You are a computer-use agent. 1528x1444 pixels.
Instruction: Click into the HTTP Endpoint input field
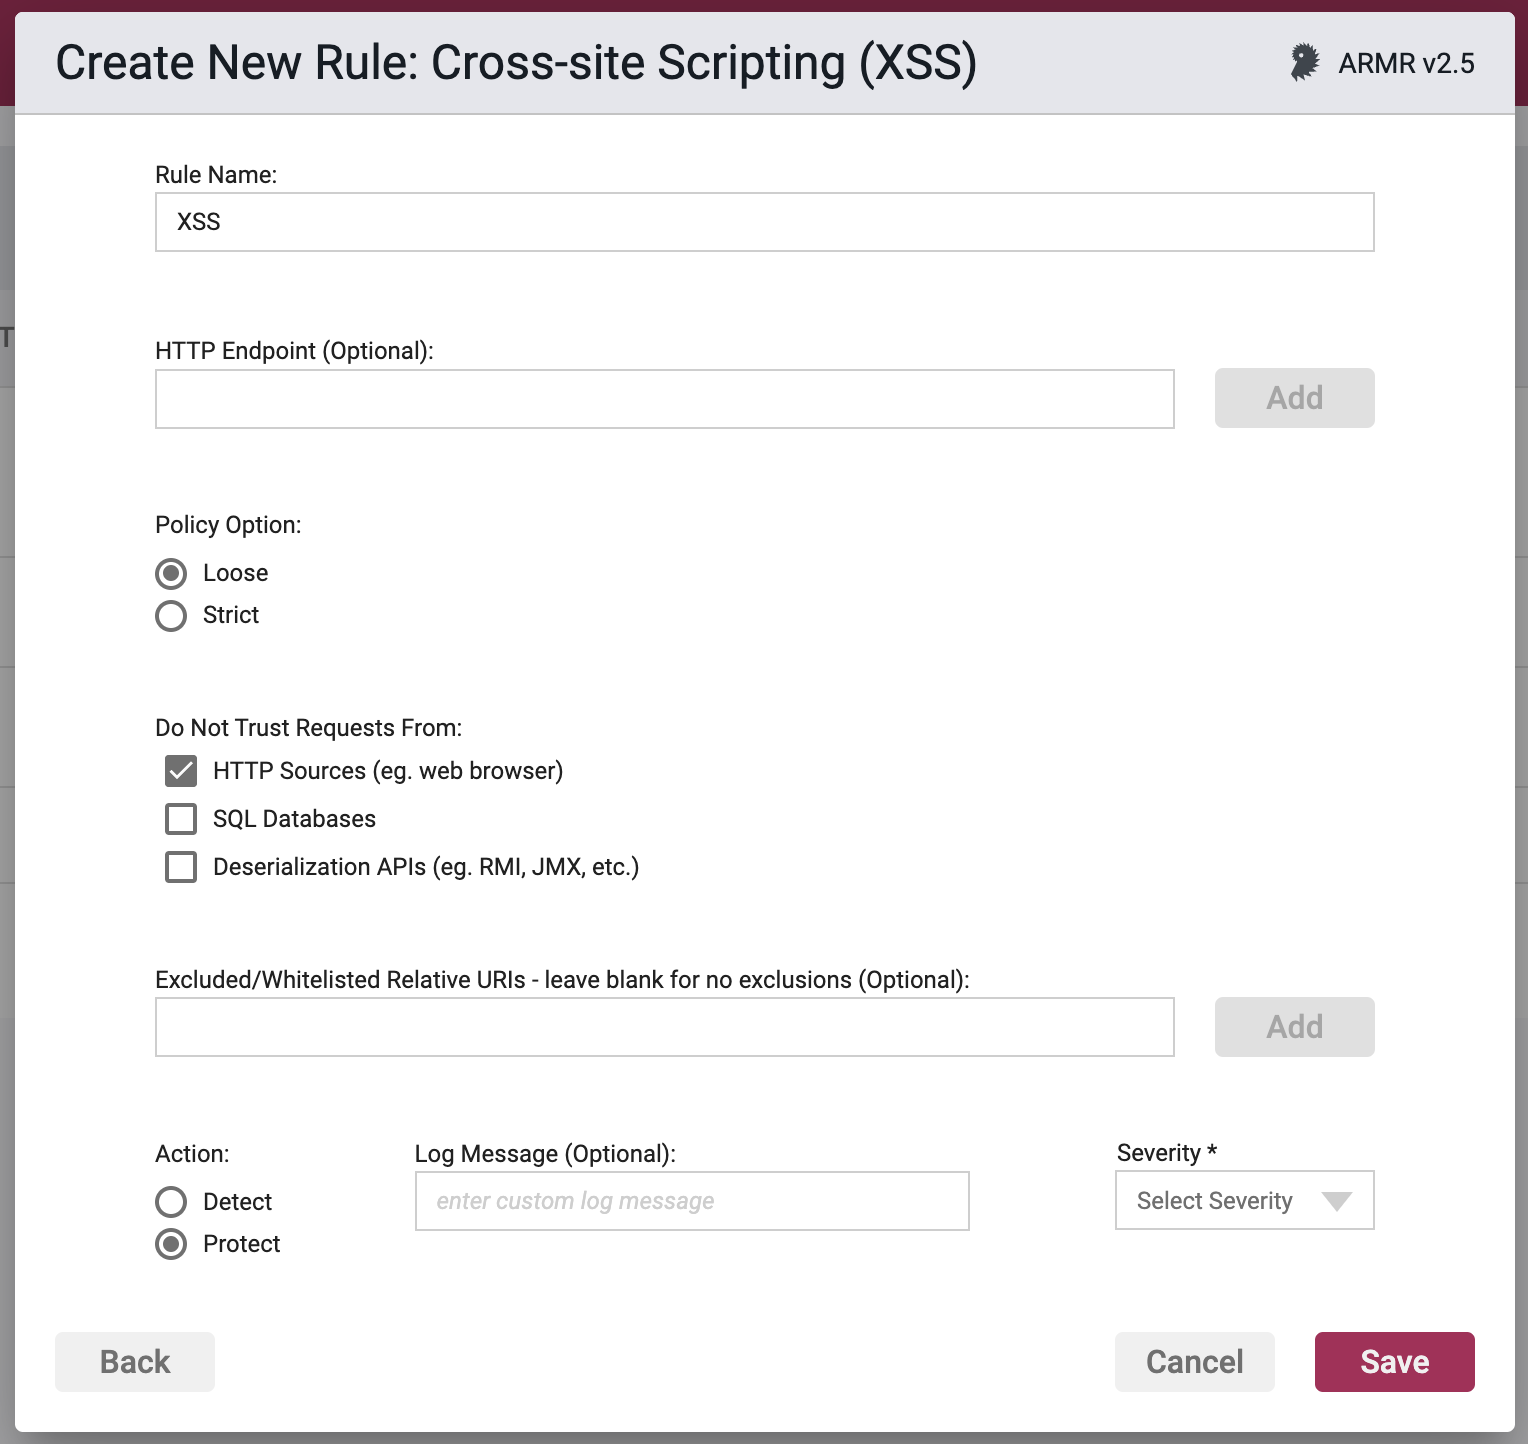click(665, 399)
